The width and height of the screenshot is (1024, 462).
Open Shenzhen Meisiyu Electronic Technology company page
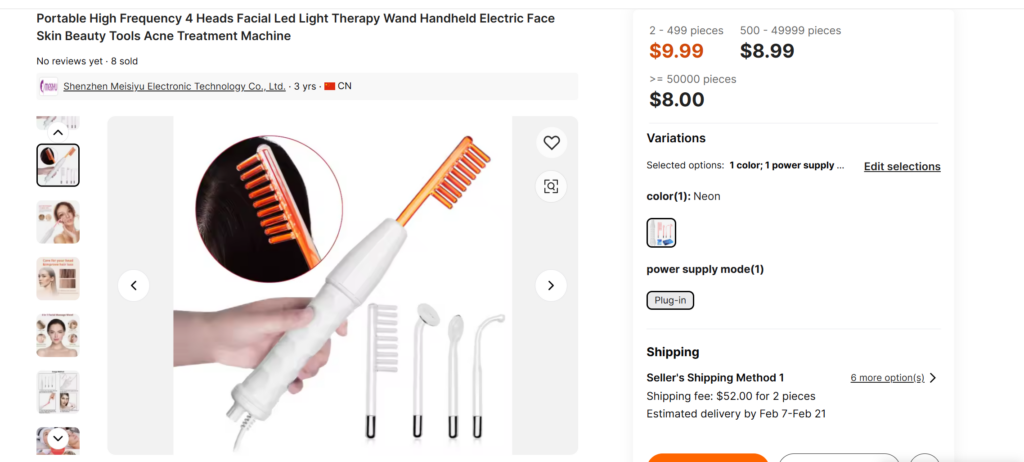pos(174,87)
